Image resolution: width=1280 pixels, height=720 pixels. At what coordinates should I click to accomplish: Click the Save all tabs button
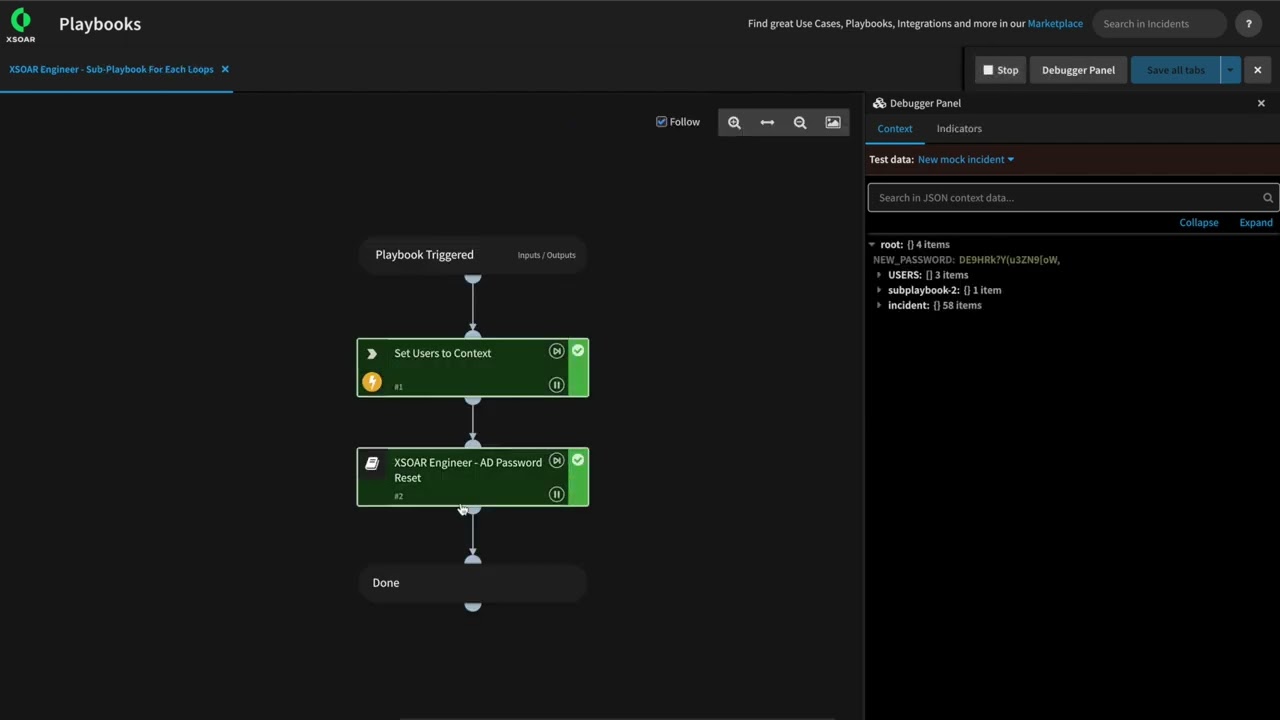point(1176,70)
